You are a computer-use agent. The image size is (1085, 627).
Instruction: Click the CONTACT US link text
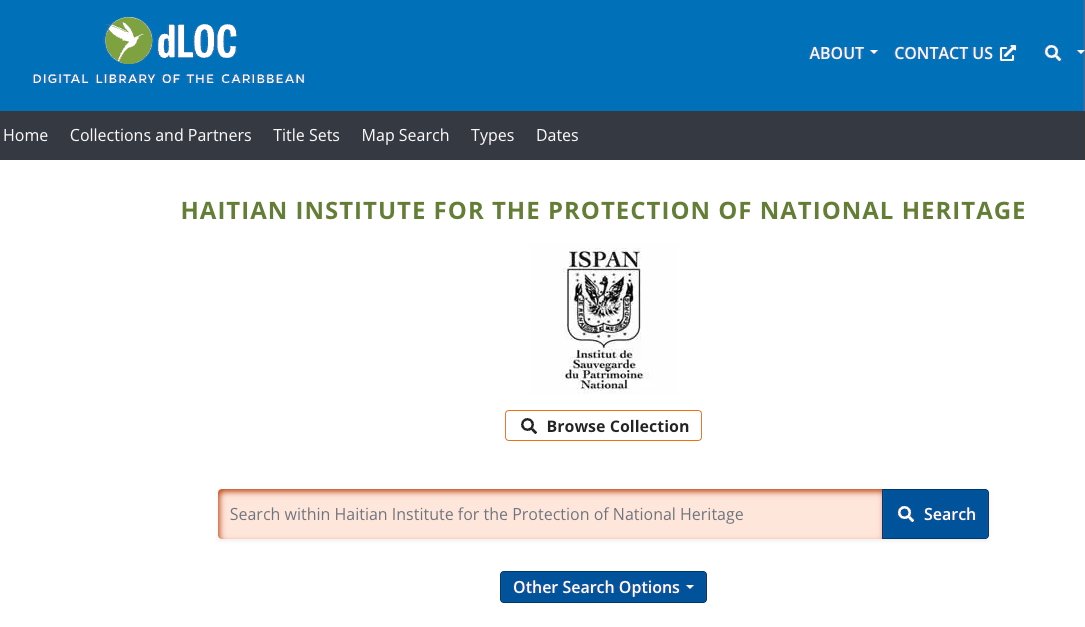coord(943,54)
